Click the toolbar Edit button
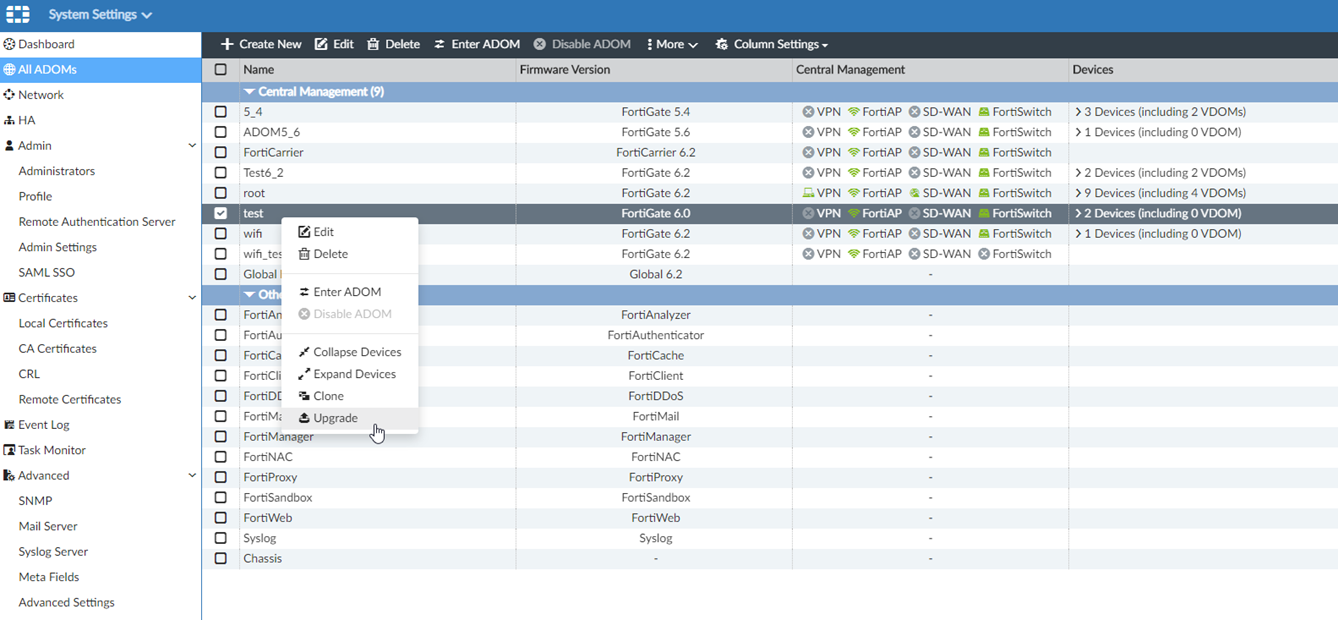Image resolution: width=1338 pixels, height=620 pixels. [334, 44]
